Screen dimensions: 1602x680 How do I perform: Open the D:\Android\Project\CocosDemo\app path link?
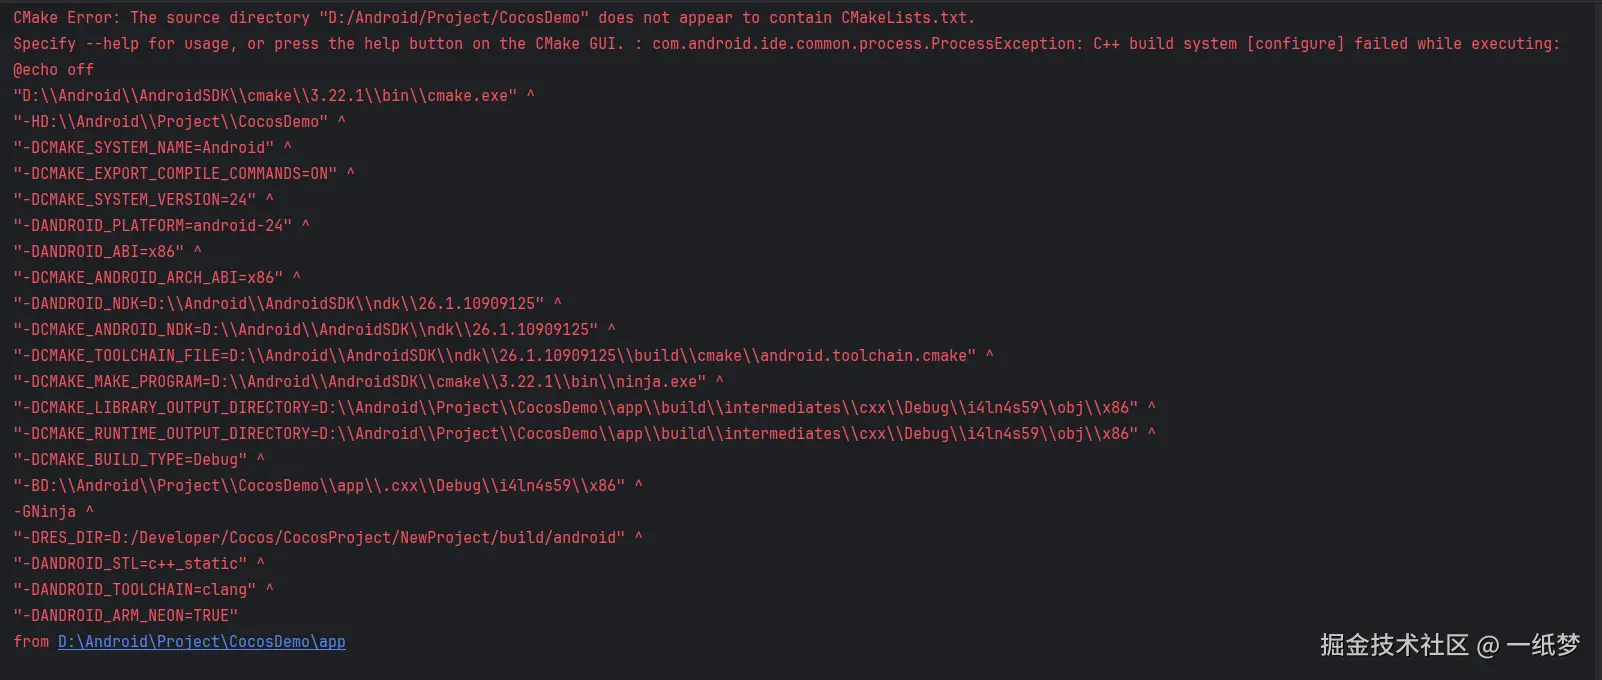pos(201,642)
